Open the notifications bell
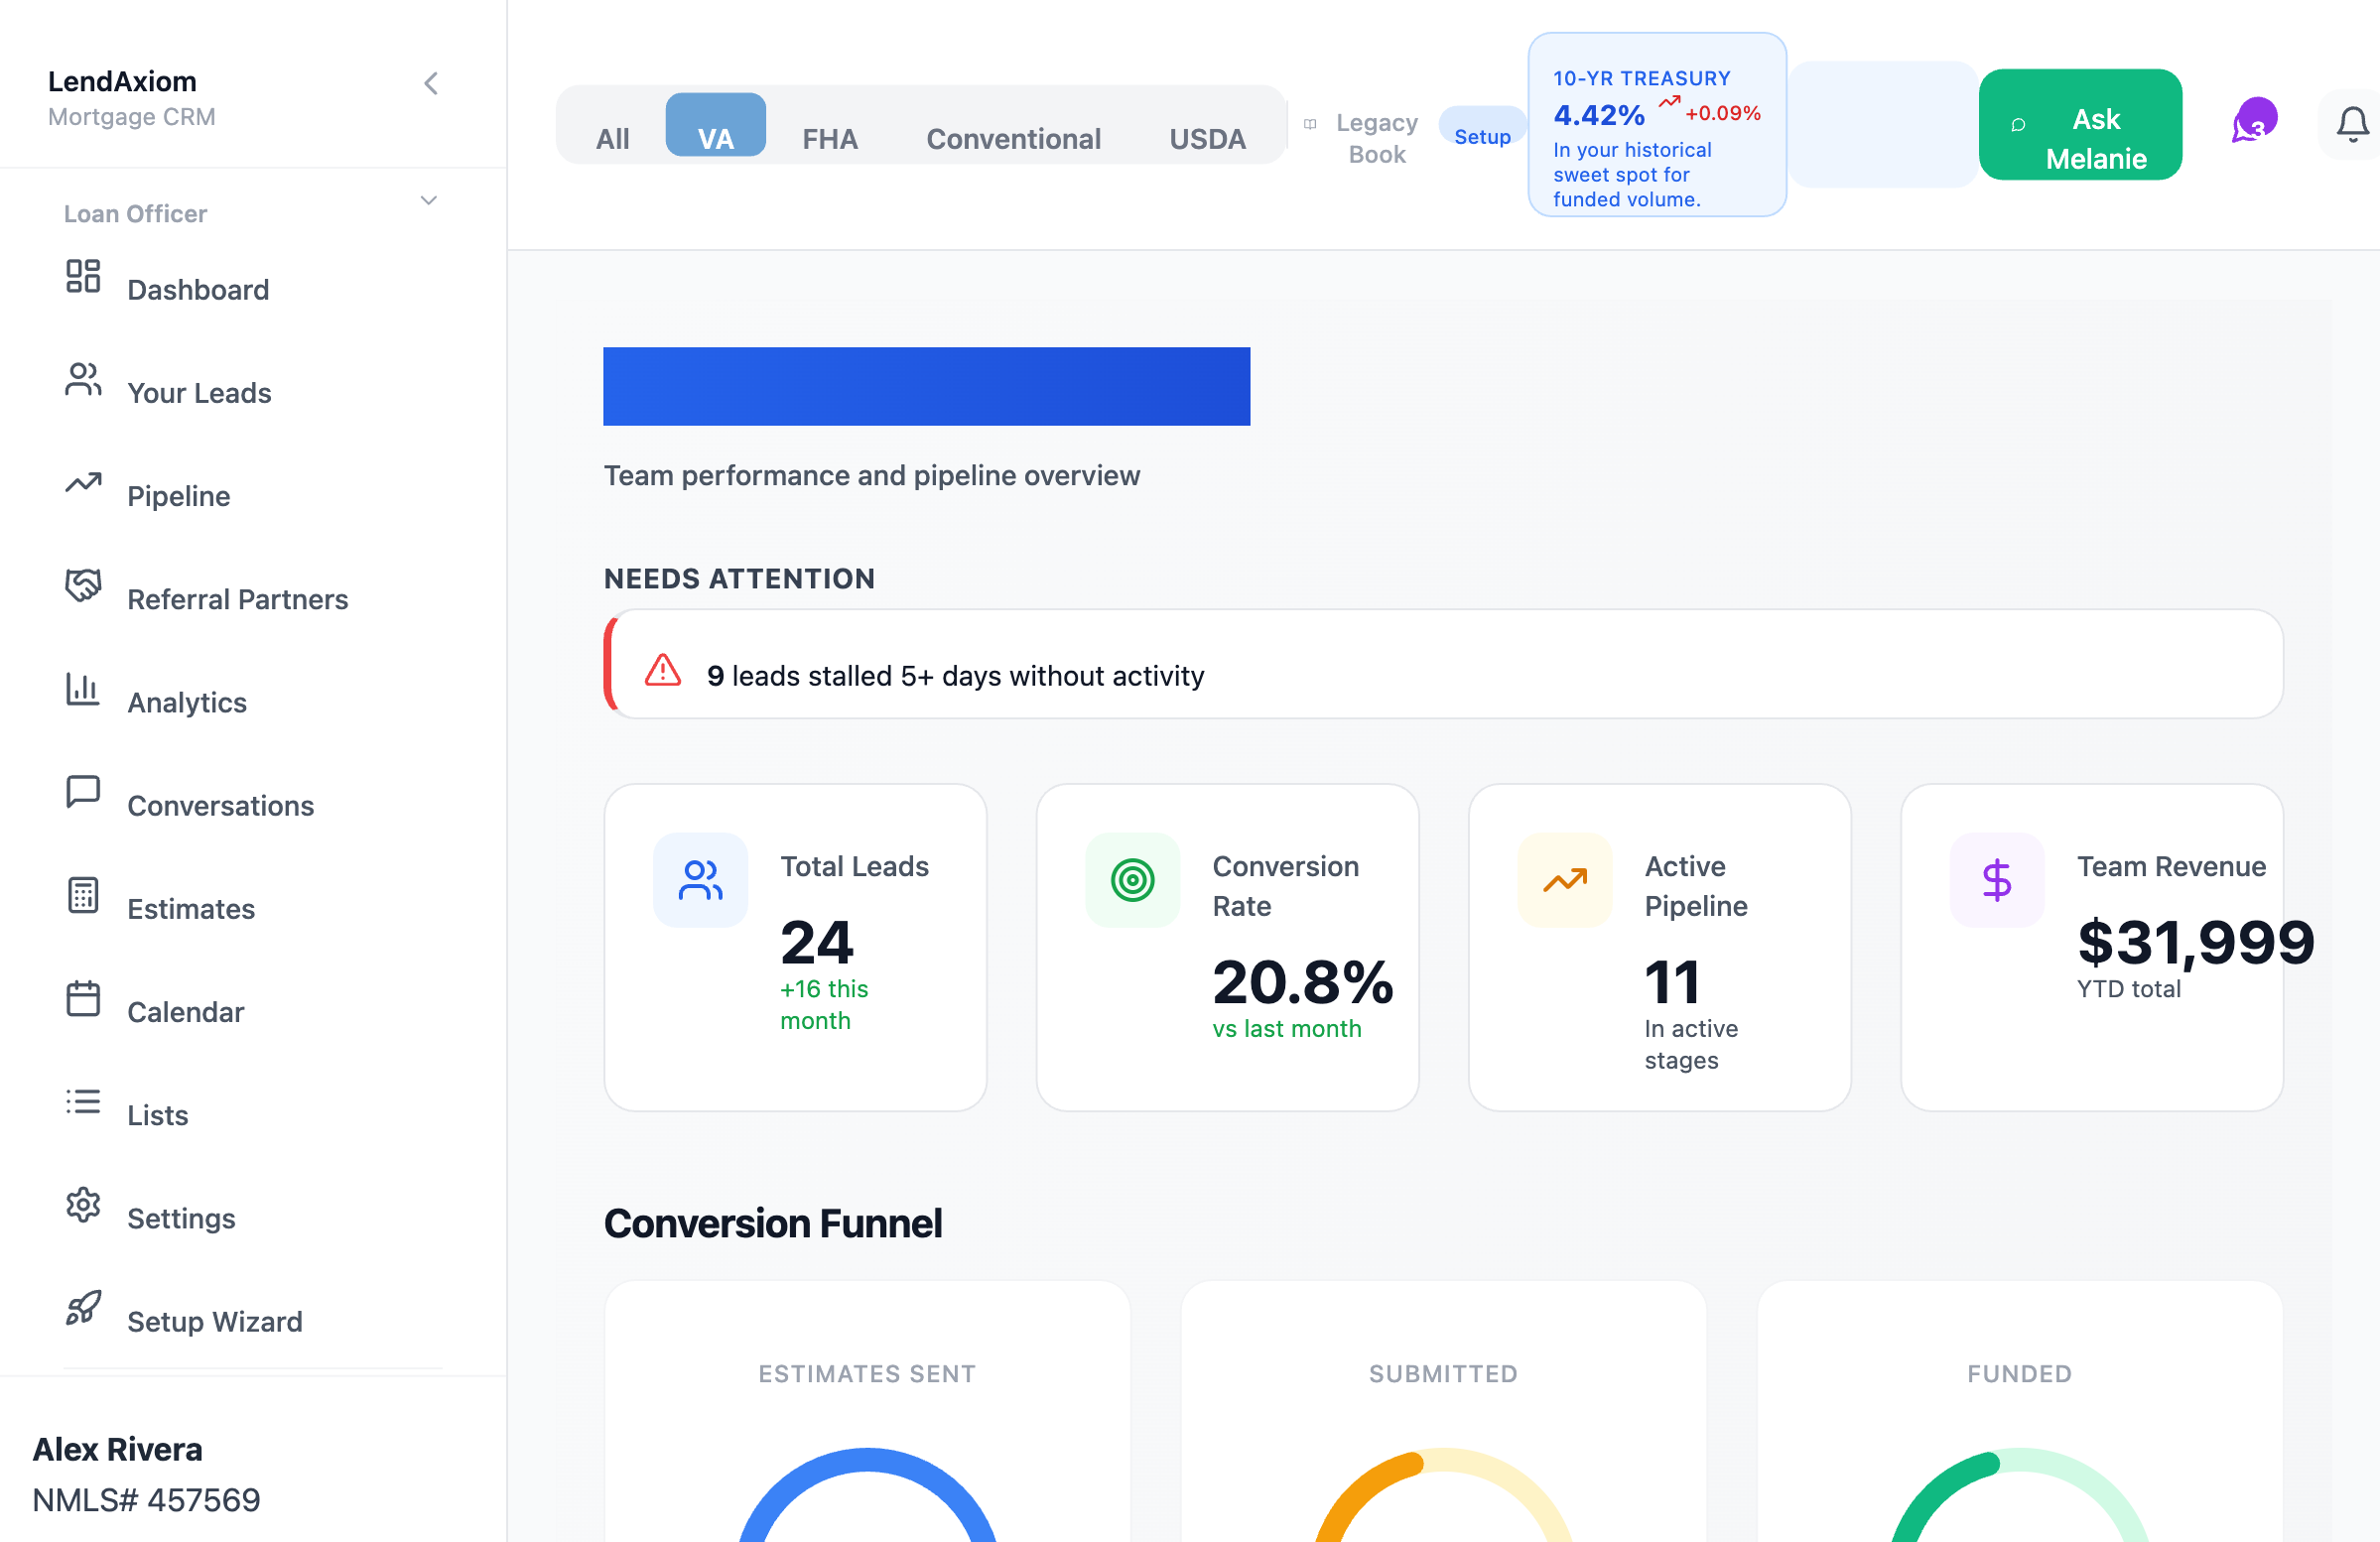The height and width of the screenshot is (1542, 2380). (x=2352, y=124)
